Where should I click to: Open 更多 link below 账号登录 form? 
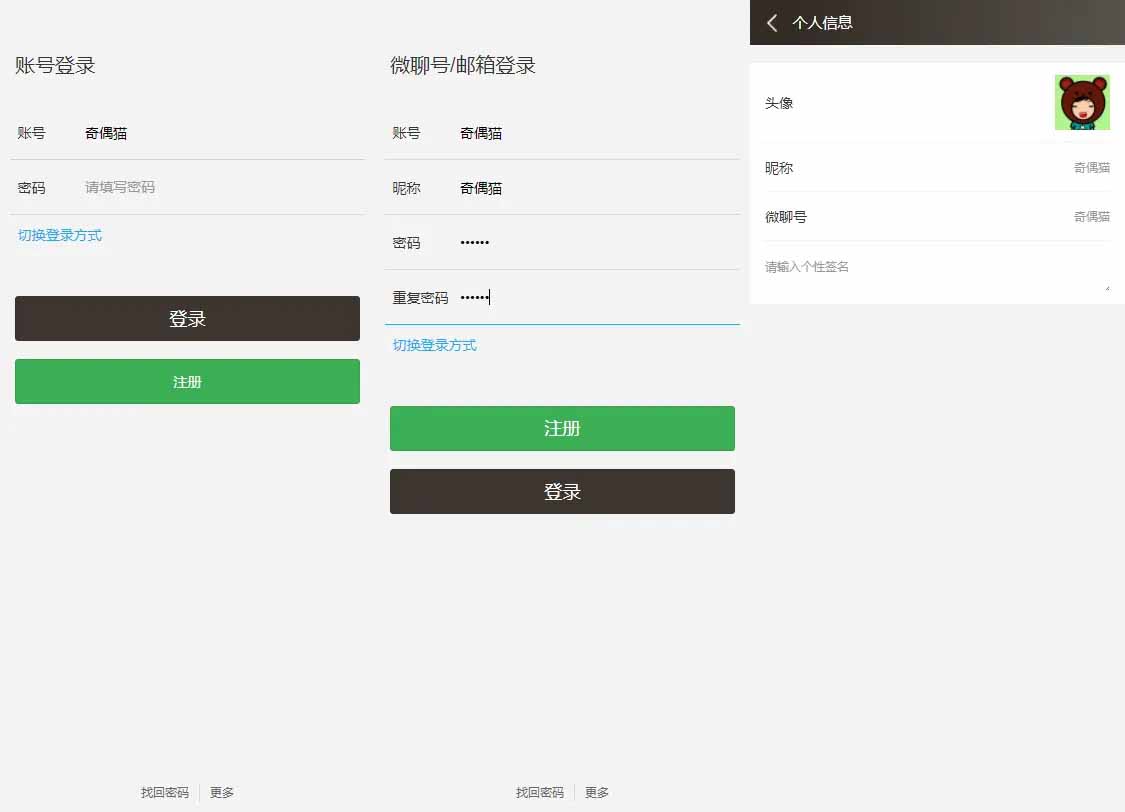(222, 793)
